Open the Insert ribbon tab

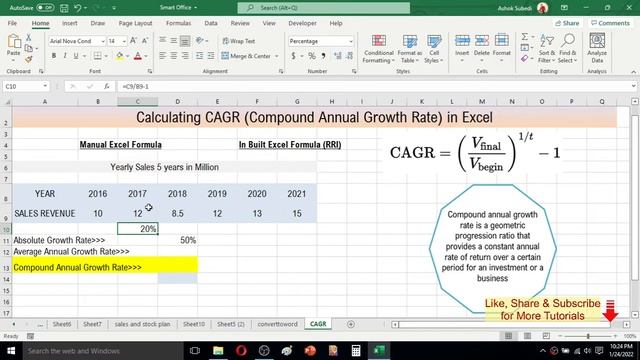[x=70, y=23]
